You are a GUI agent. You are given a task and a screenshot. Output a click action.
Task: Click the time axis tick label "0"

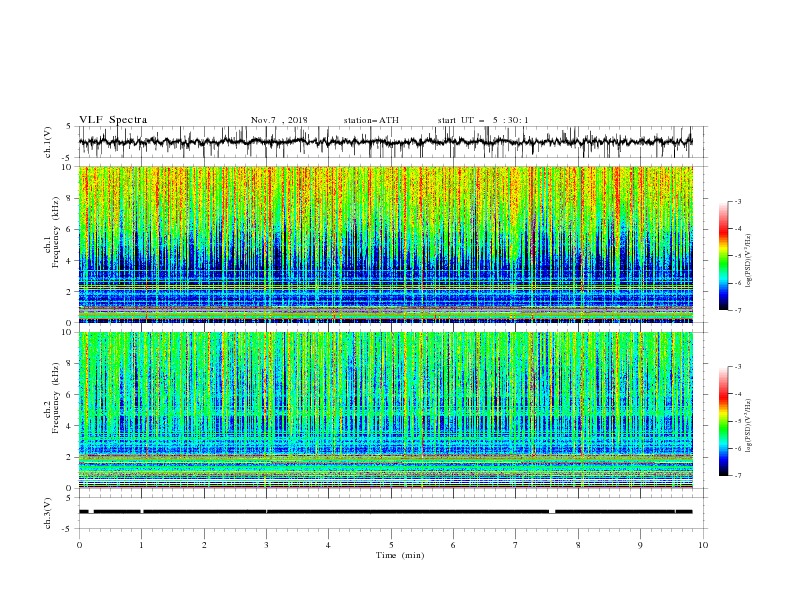[x=79, y=545]
